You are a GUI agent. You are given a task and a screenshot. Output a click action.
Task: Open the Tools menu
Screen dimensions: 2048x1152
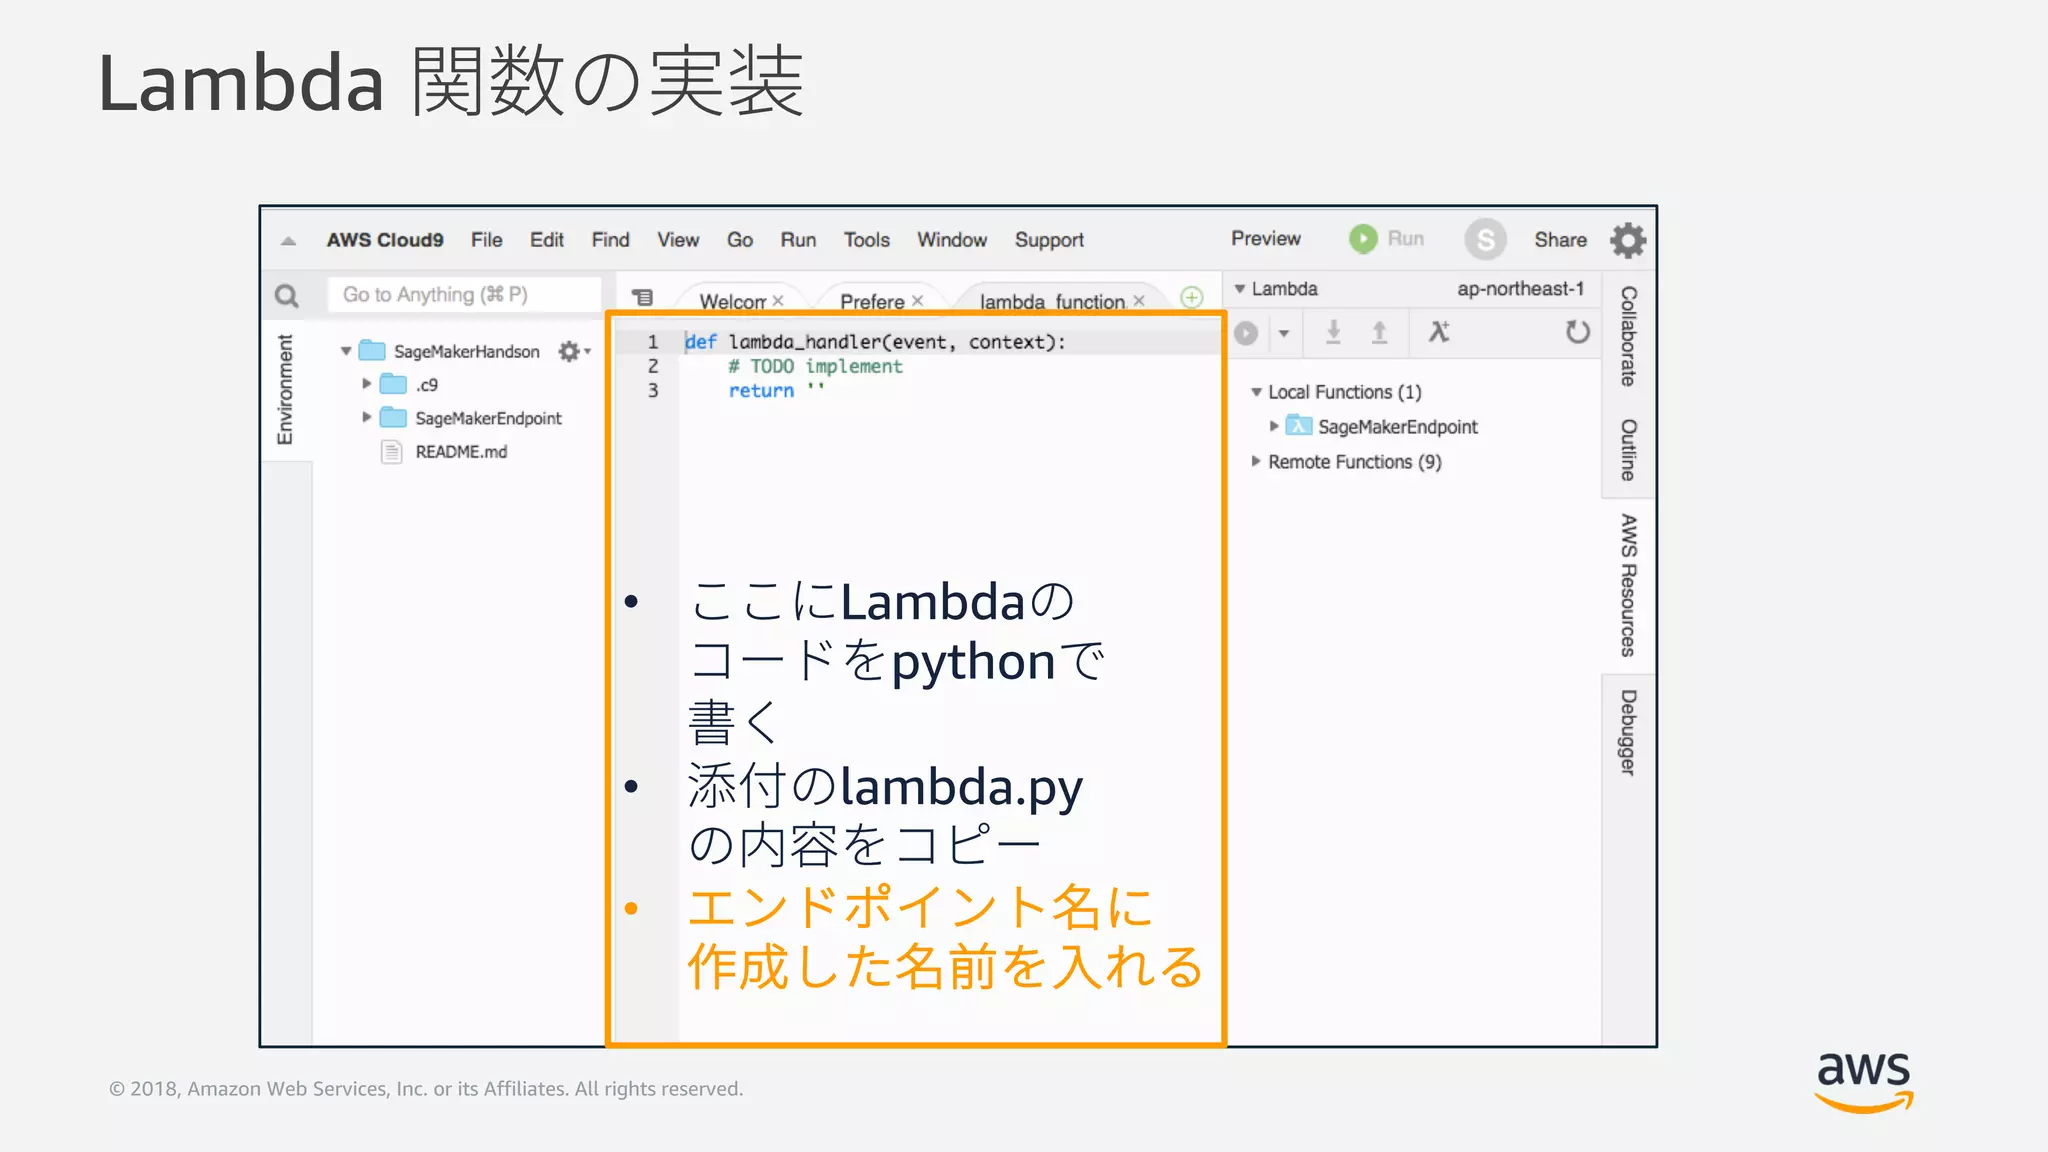pos(867,240)
